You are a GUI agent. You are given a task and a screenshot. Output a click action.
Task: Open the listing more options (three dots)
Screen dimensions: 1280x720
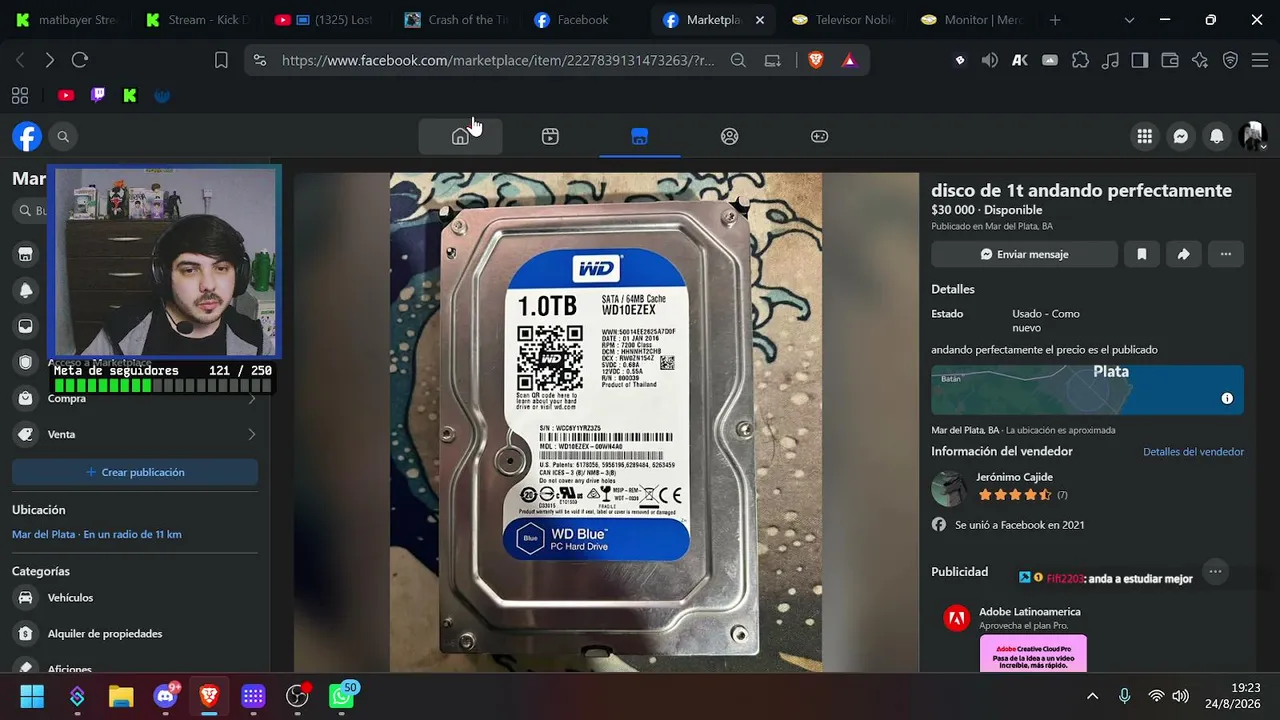(1226, 254)
